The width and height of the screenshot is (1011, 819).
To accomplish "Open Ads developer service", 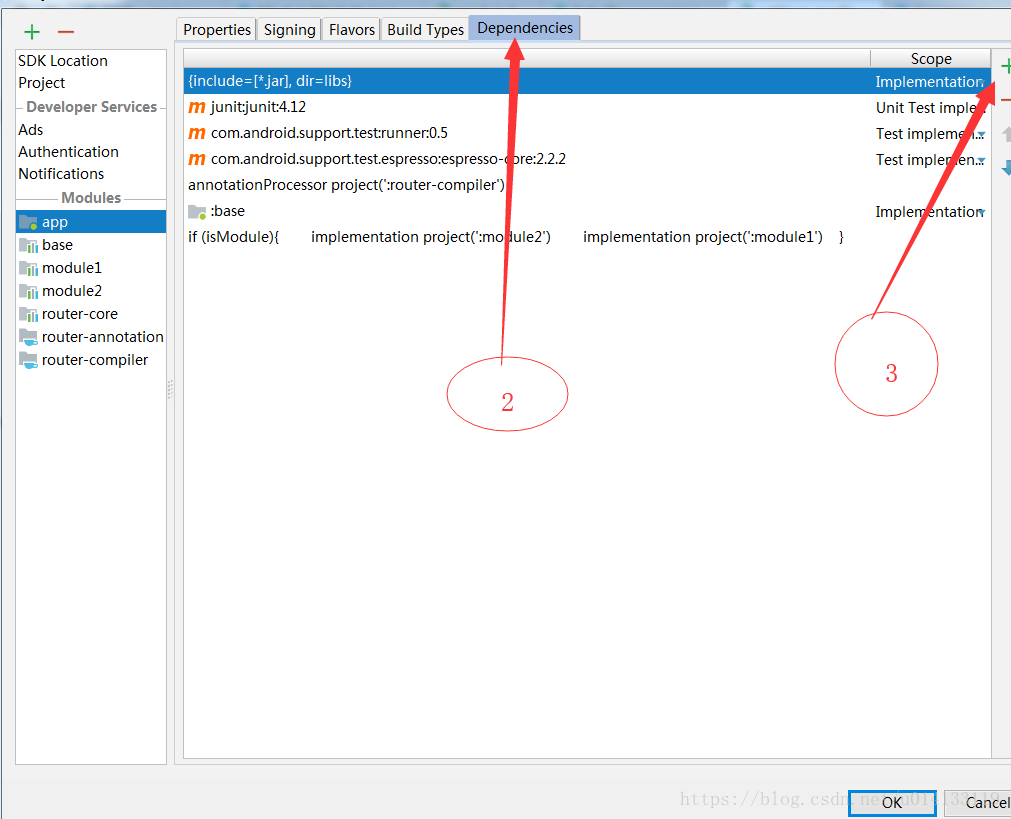I will pos(31,130).
